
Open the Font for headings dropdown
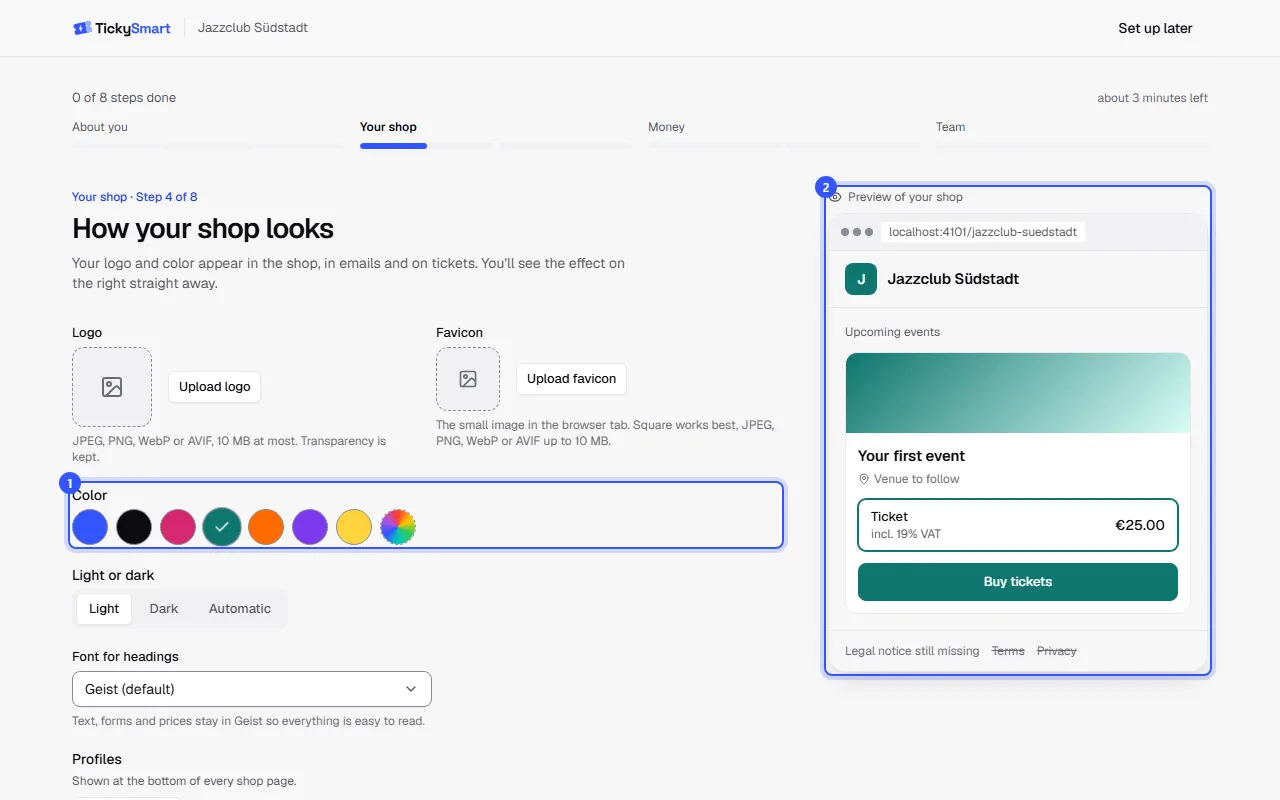pos(252,689)
